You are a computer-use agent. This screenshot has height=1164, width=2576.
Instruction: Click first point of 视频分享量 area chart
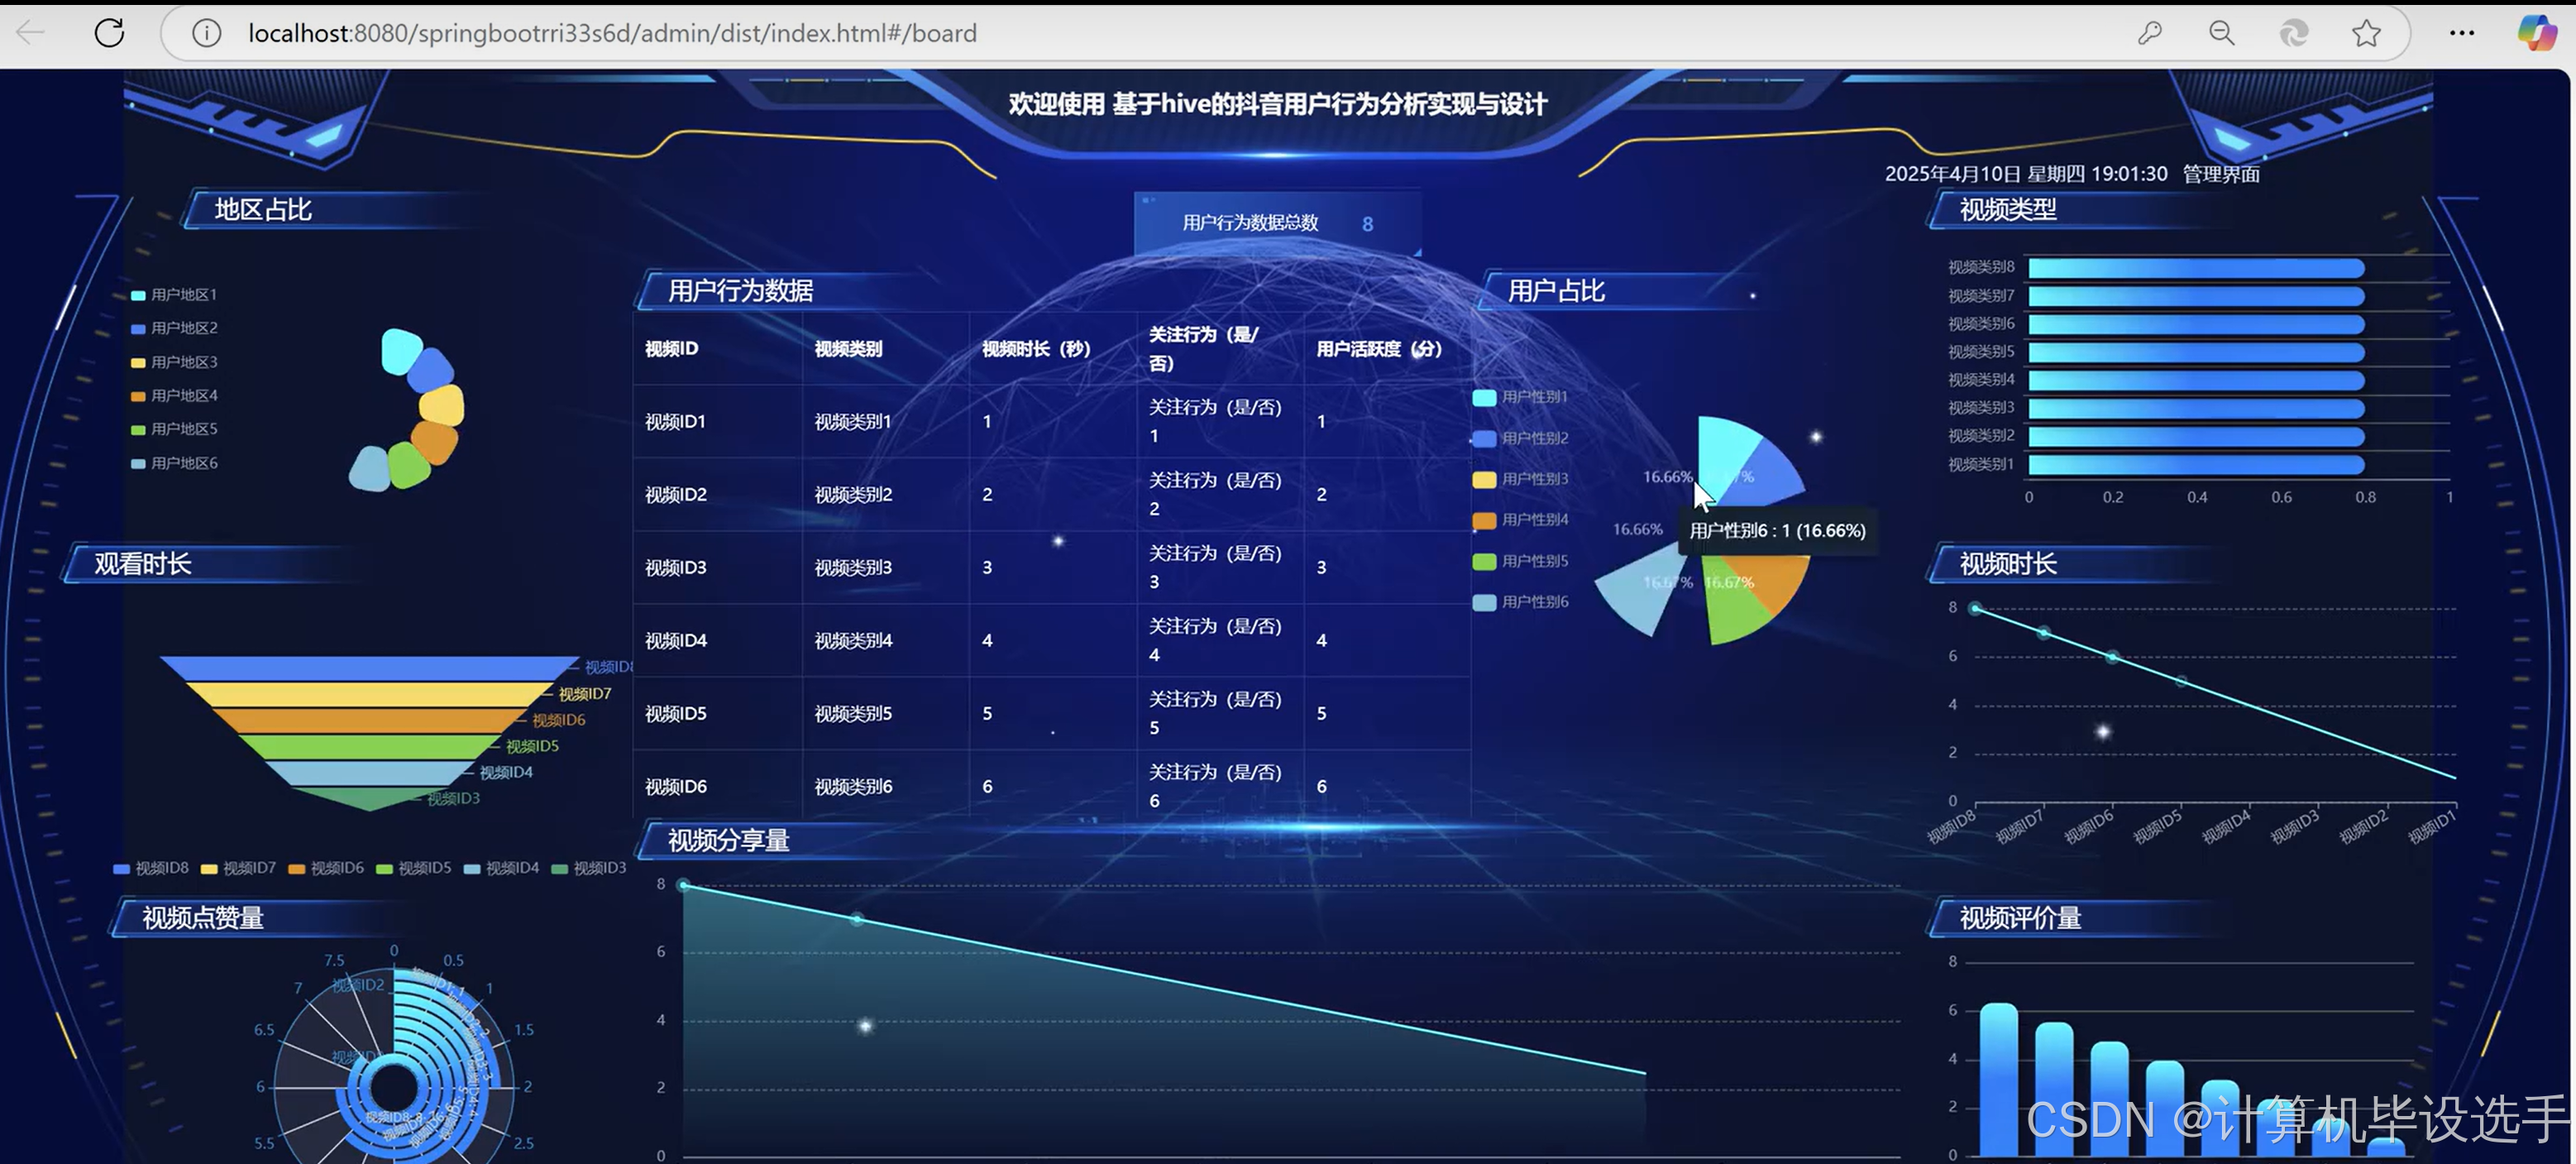683,885
